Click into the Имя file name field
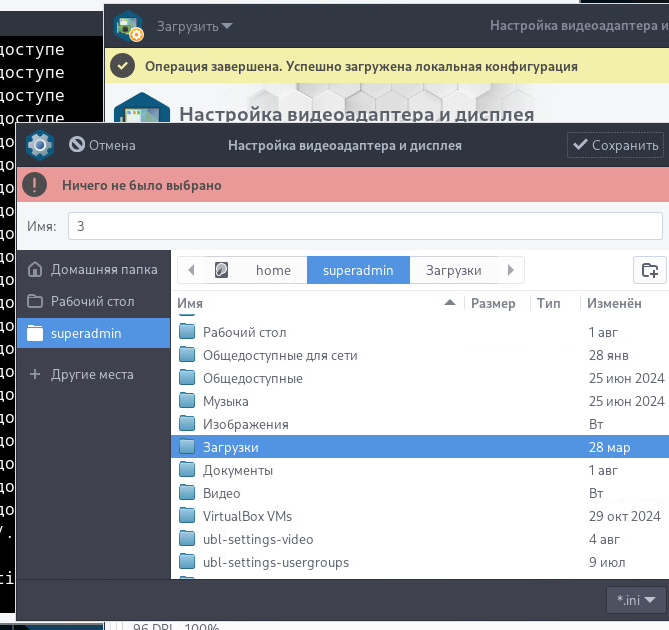The height and width of the screenshot is (630, 669). tap(365, 226)
